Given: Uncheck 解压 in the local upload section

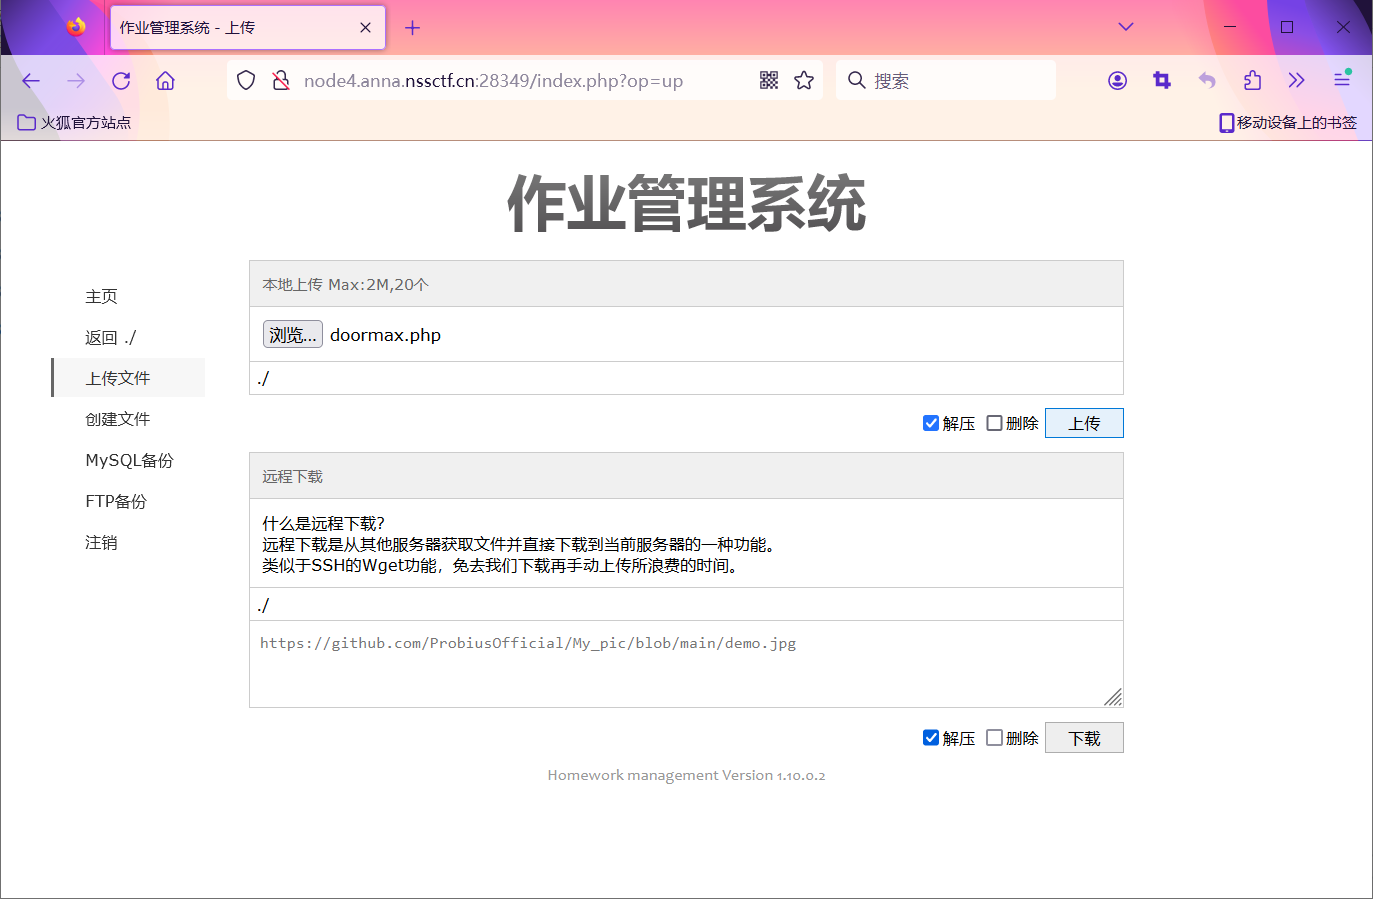Looking at the screenshot, I should [x=931, y=423].
